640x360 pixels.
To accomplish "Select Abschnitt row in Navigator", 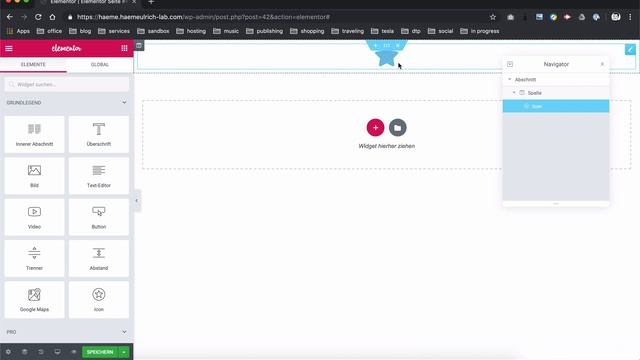I will pos(556,79).
